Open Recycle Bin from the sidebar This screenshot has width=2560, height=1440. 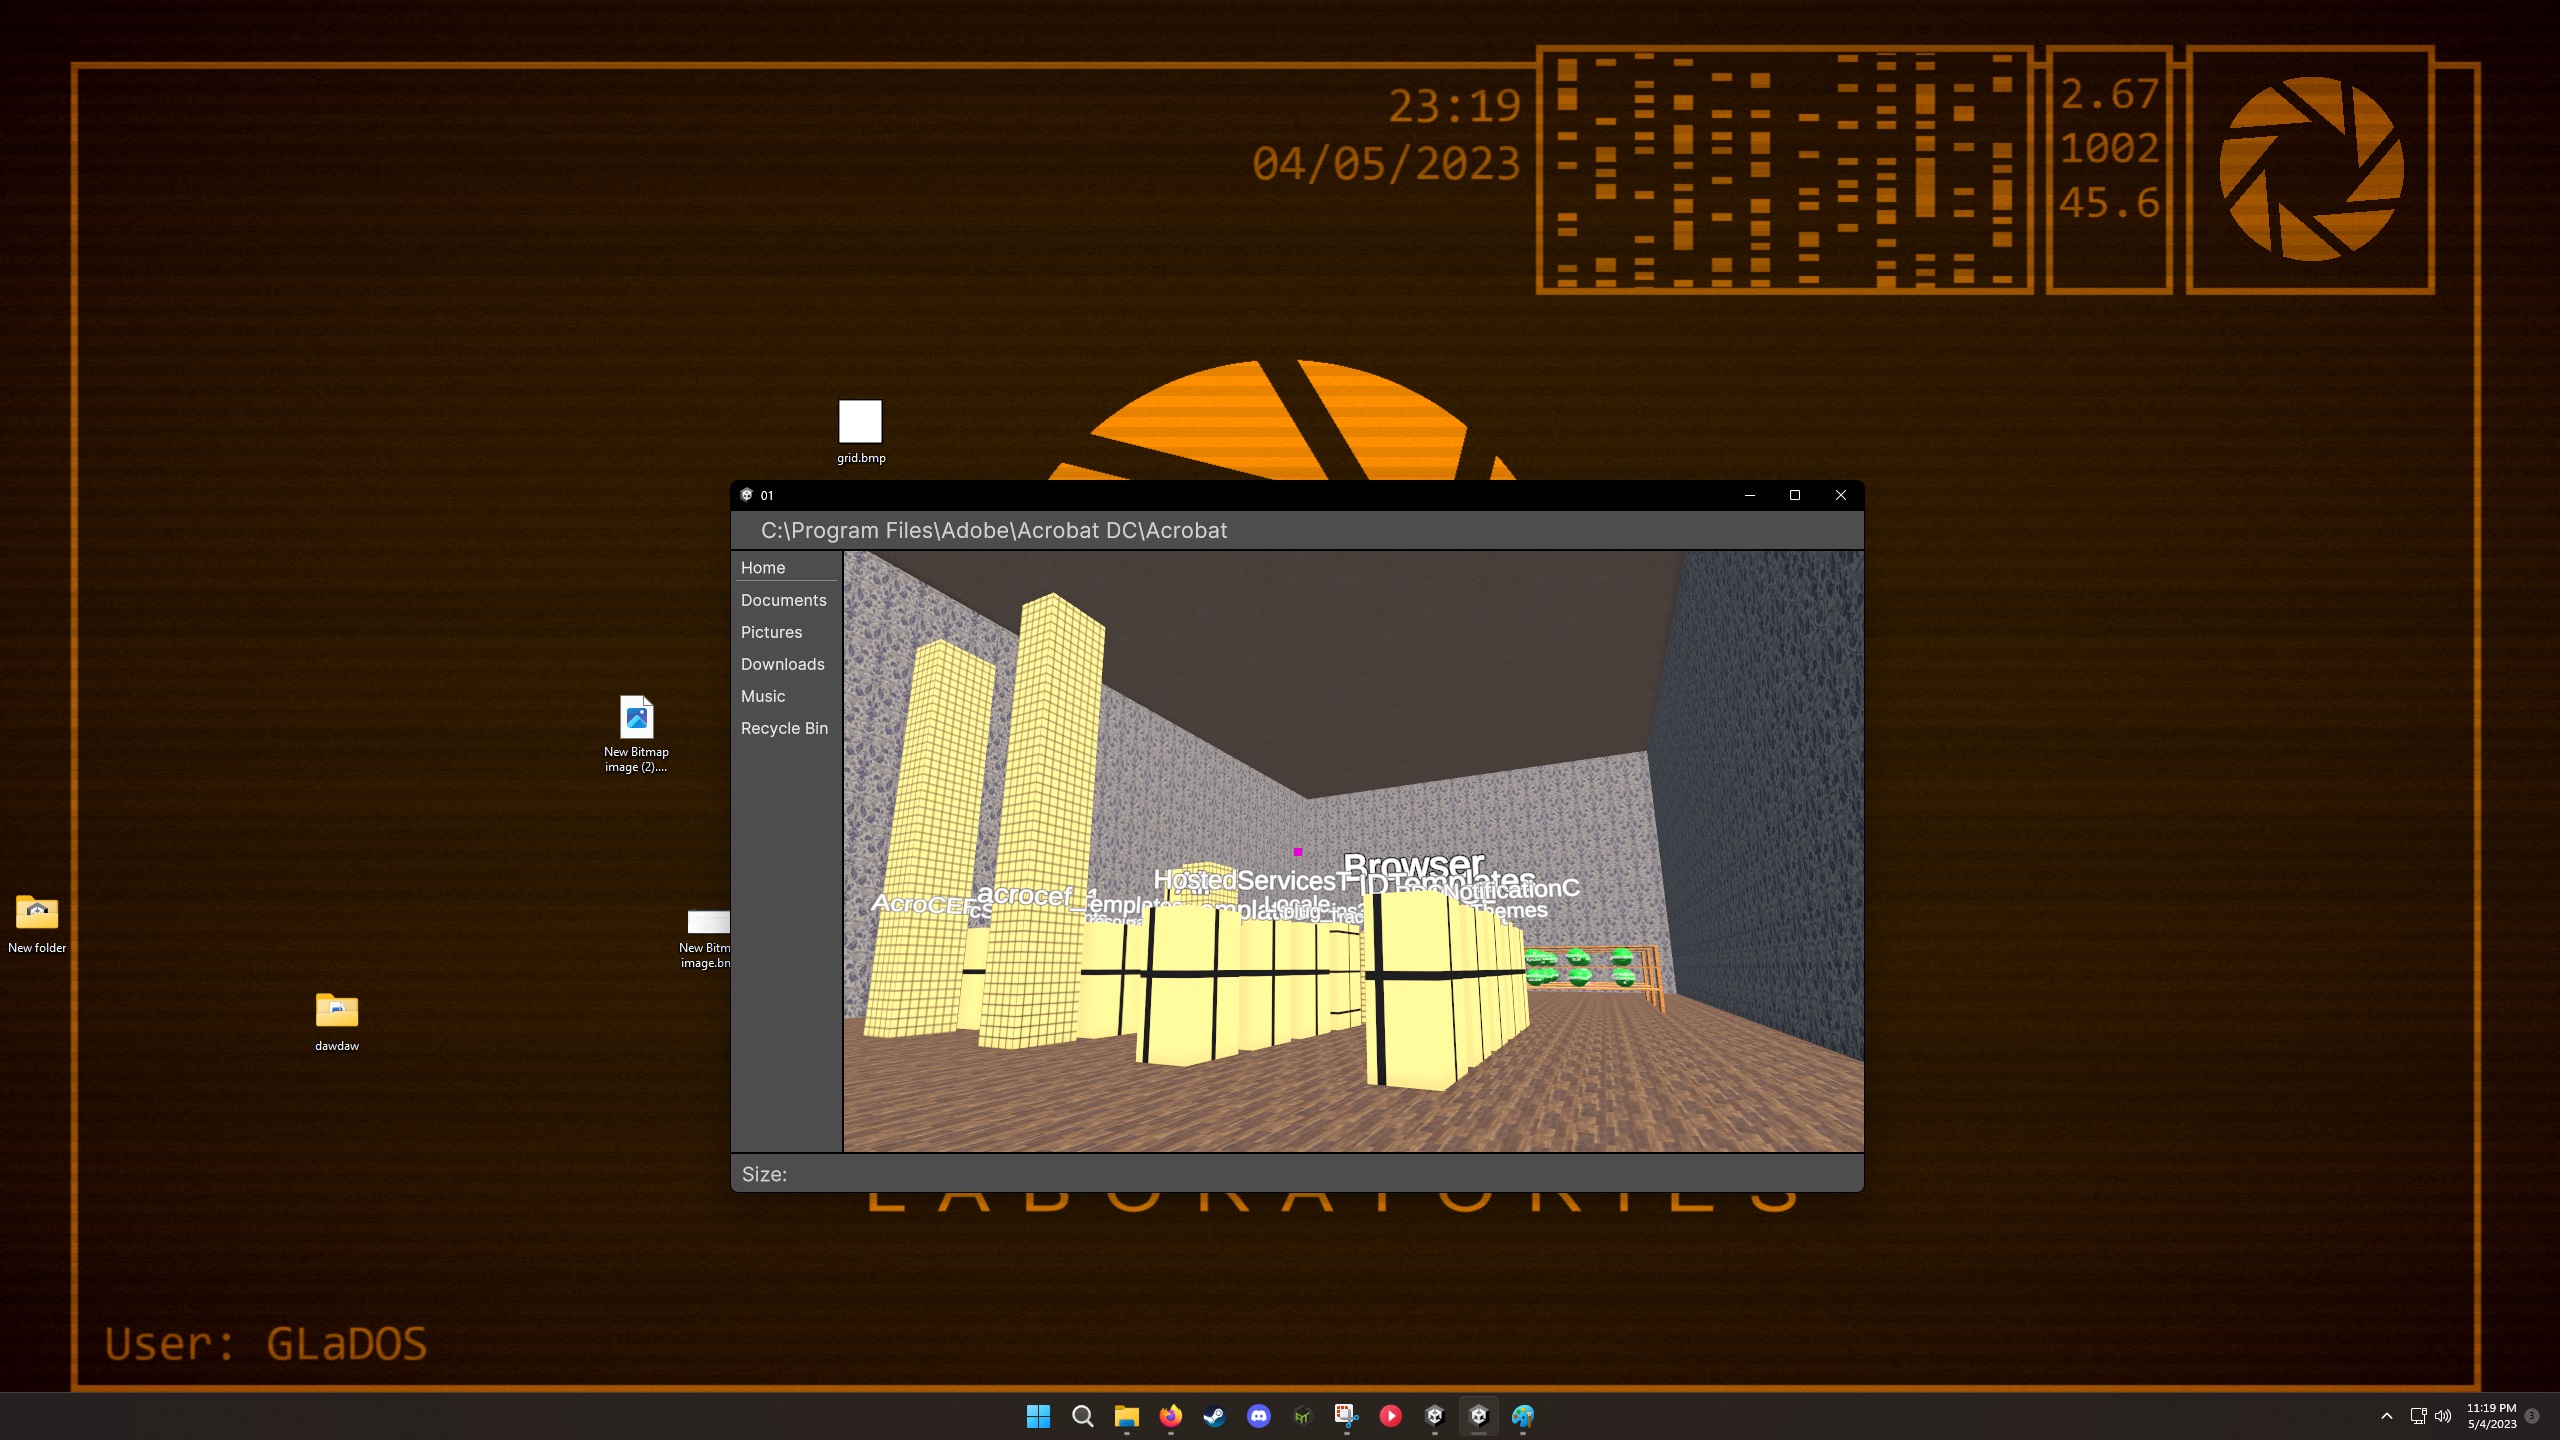(786, 728)
